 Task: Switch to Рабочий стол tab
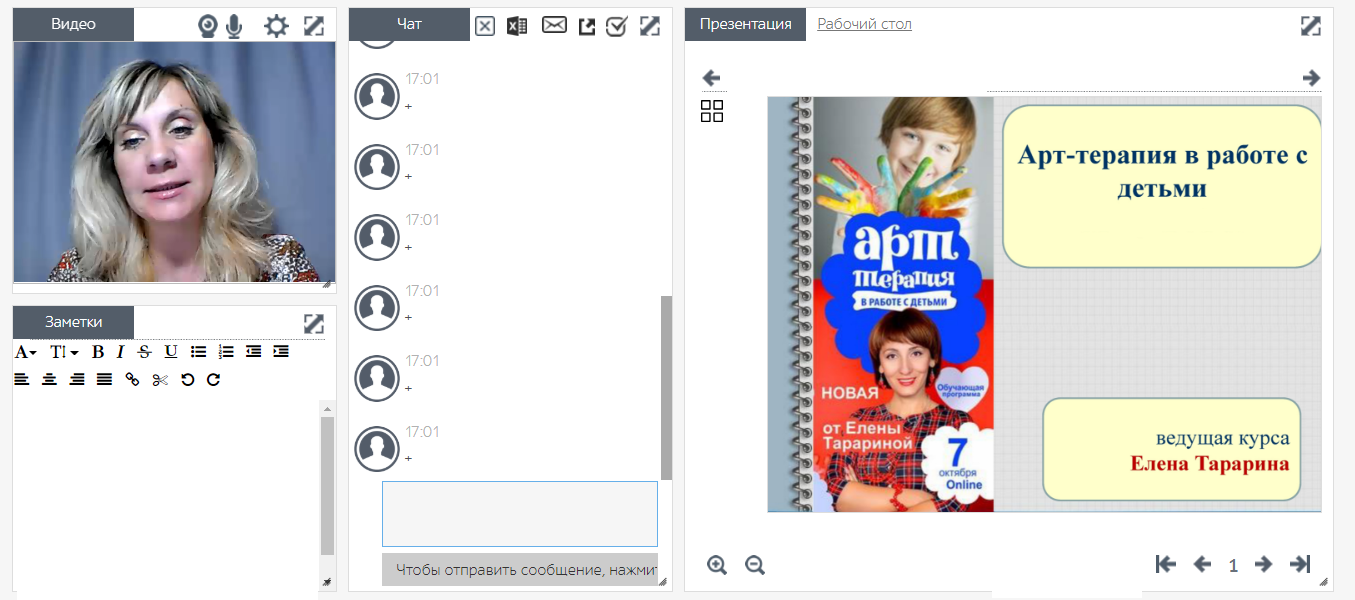[864, 24]
